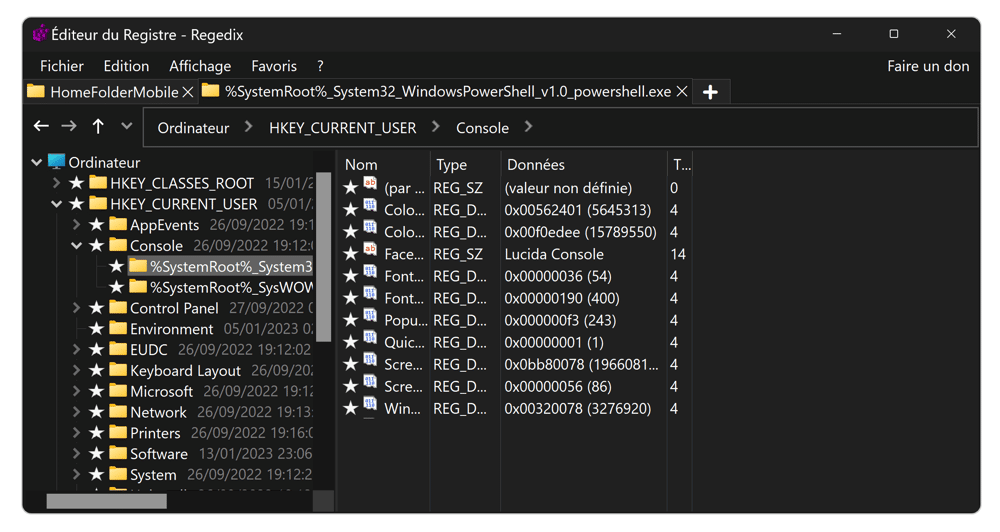Select the %SystemRoot%_SysWOW subkey

click(232, 288)
